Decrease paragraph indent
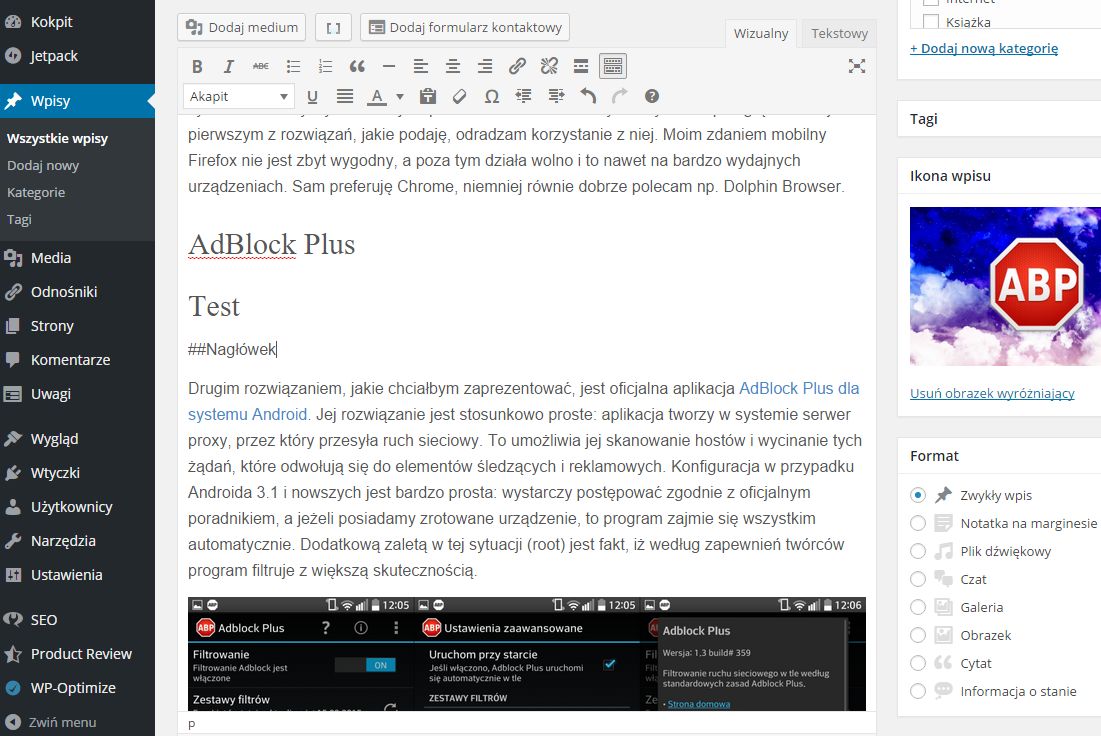 [524, 96]
